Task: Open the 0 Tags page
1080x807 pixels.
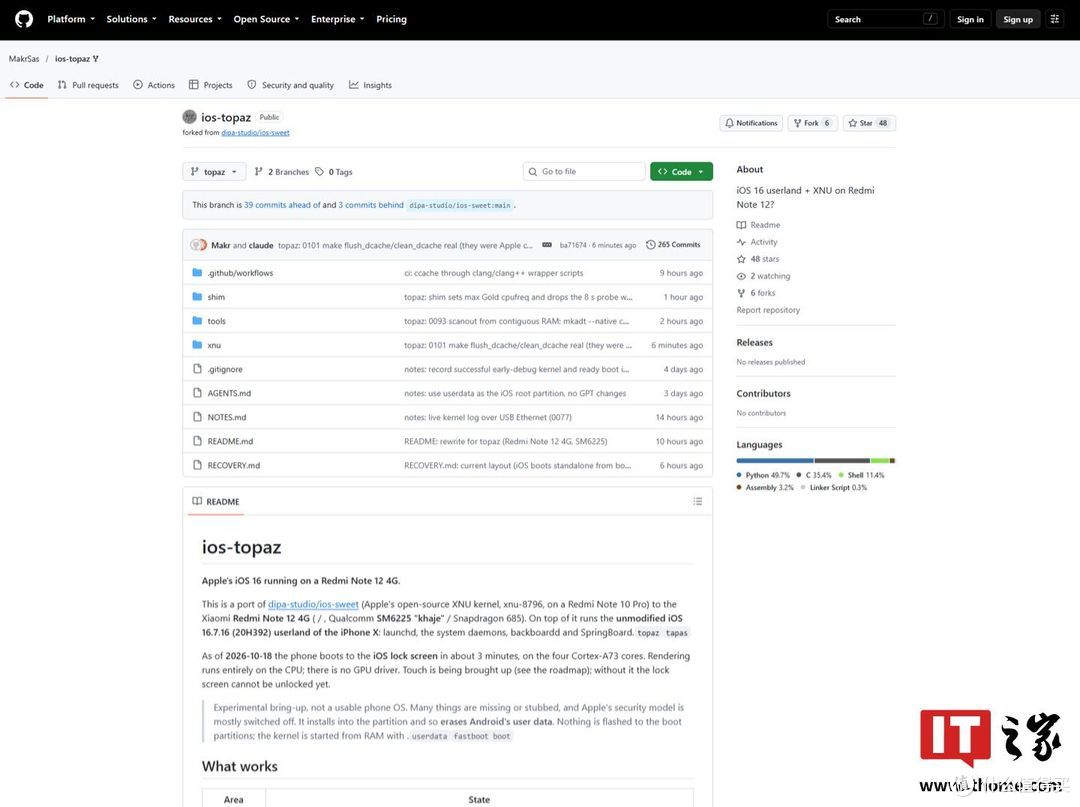Action: [334, 172]
